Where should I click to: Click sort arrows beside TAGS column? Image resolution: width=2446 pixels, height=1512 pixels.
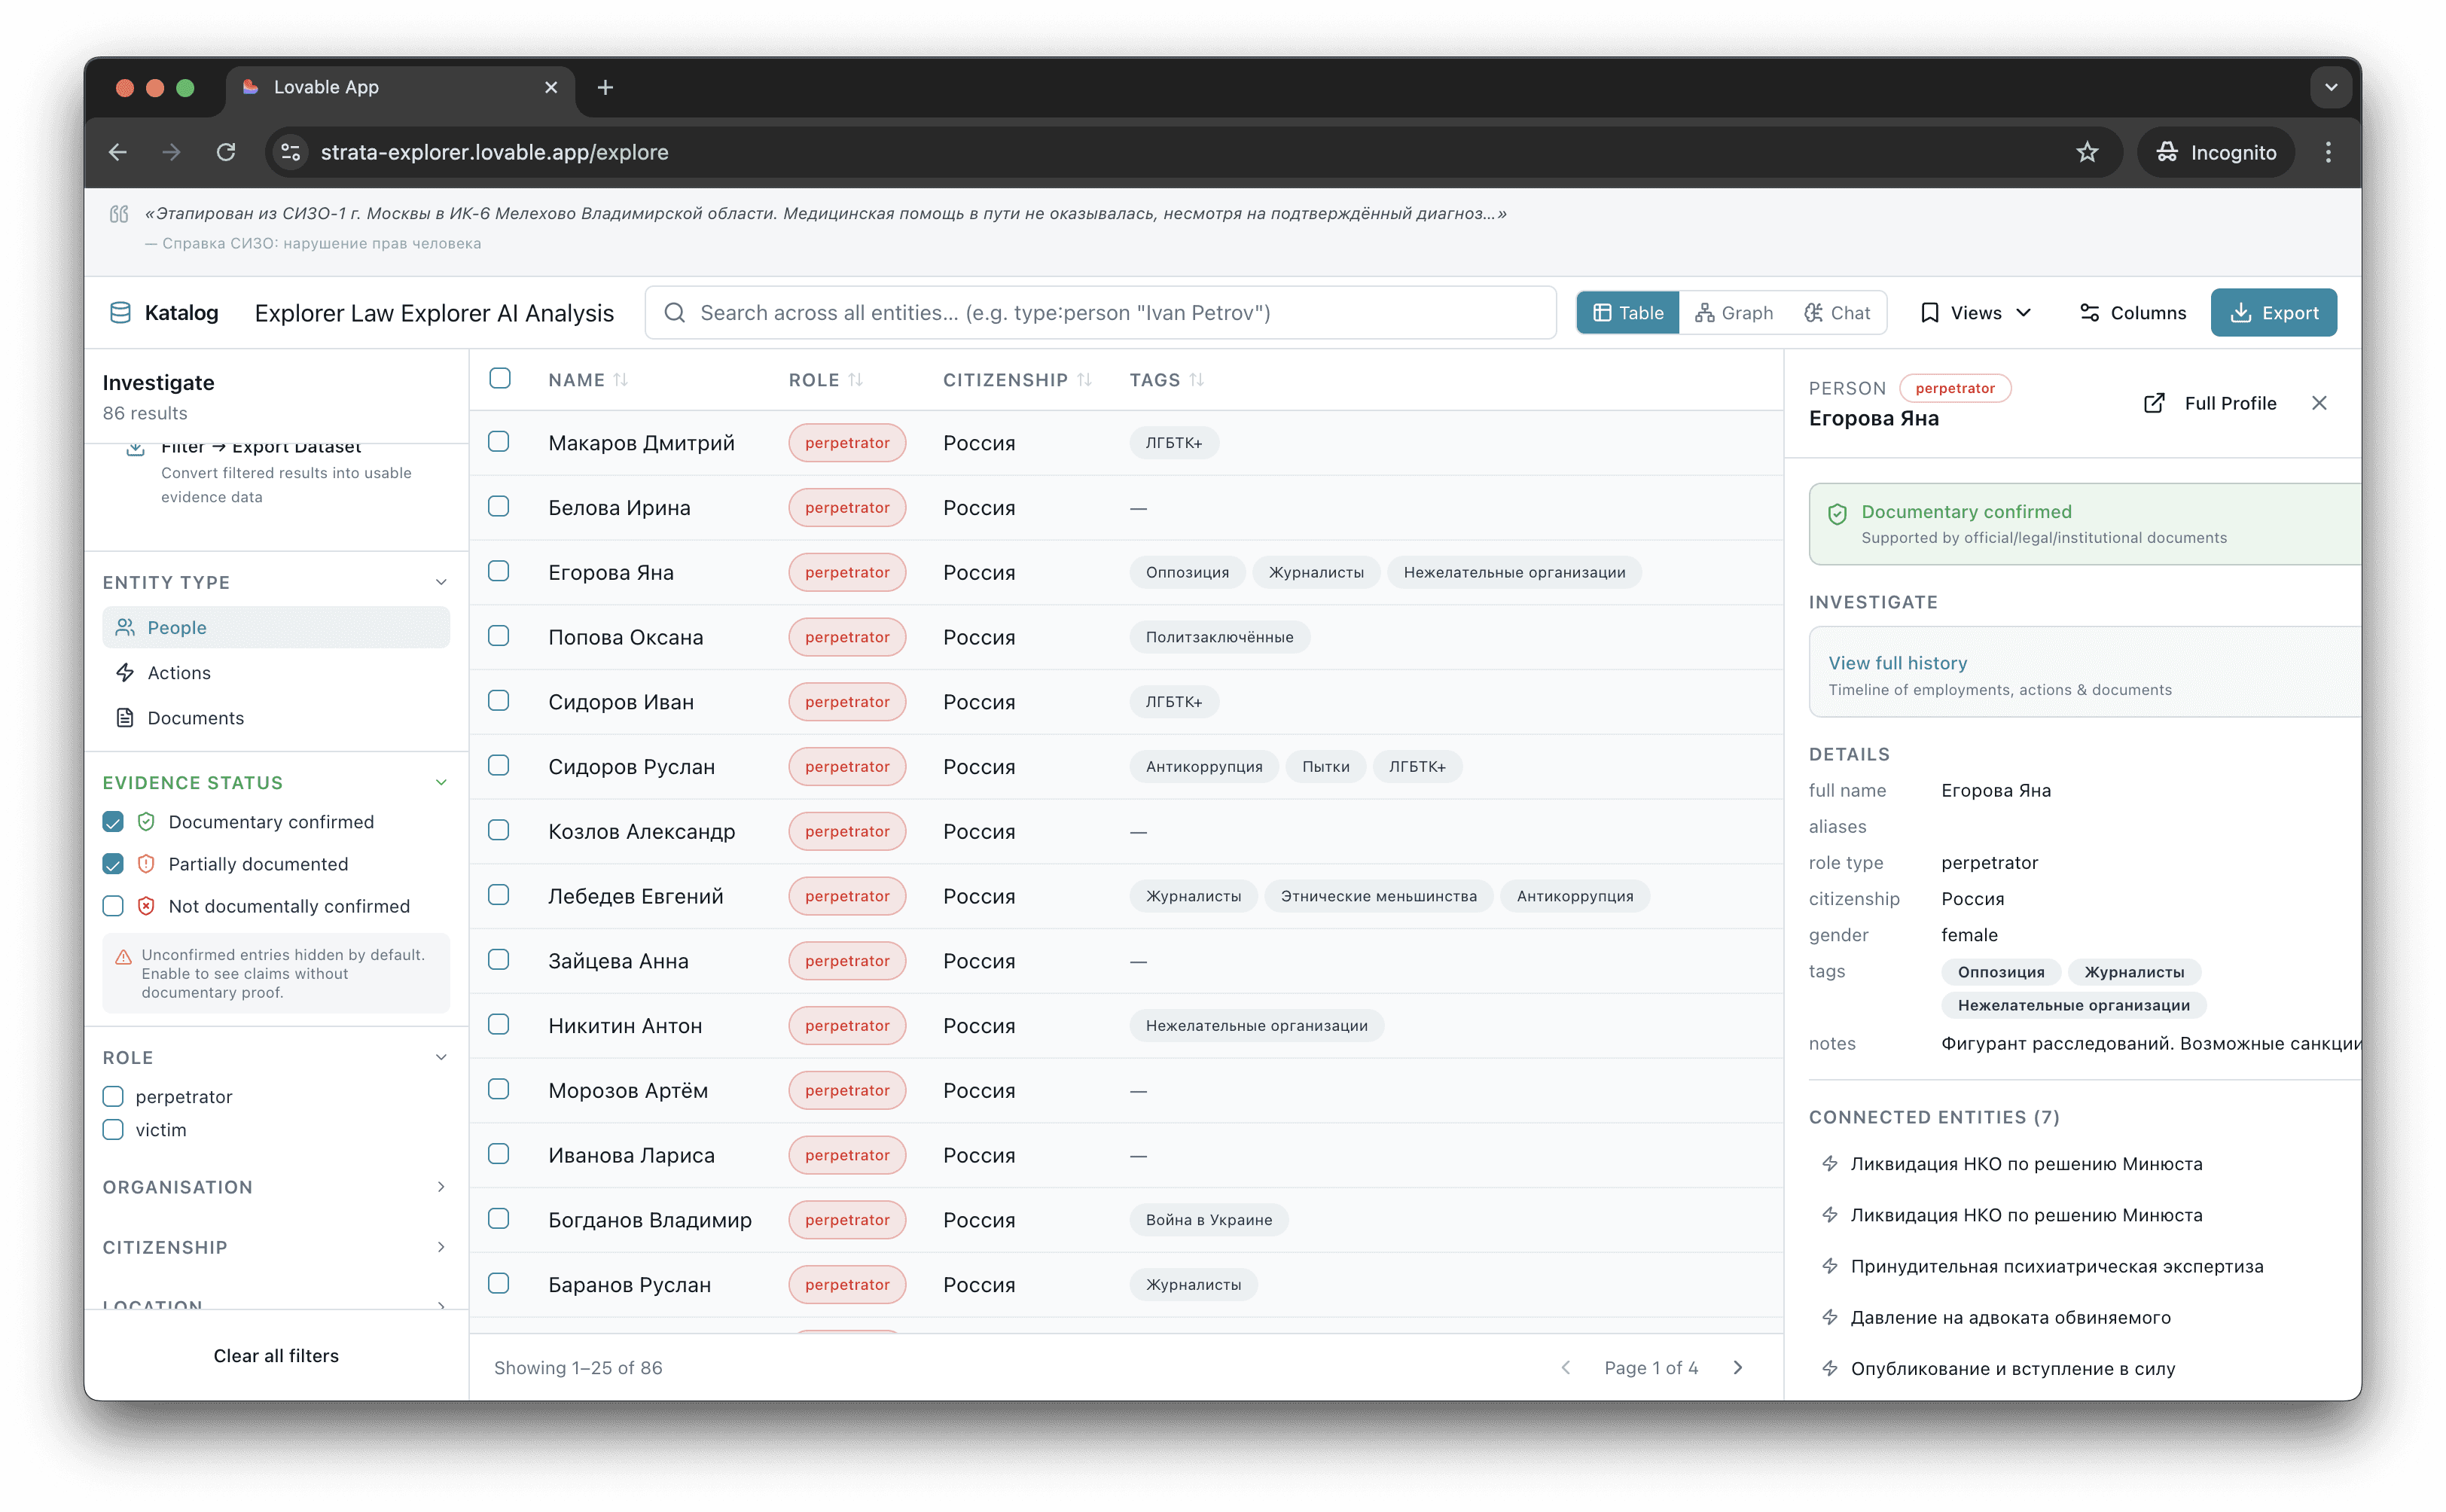point(1197,380)
